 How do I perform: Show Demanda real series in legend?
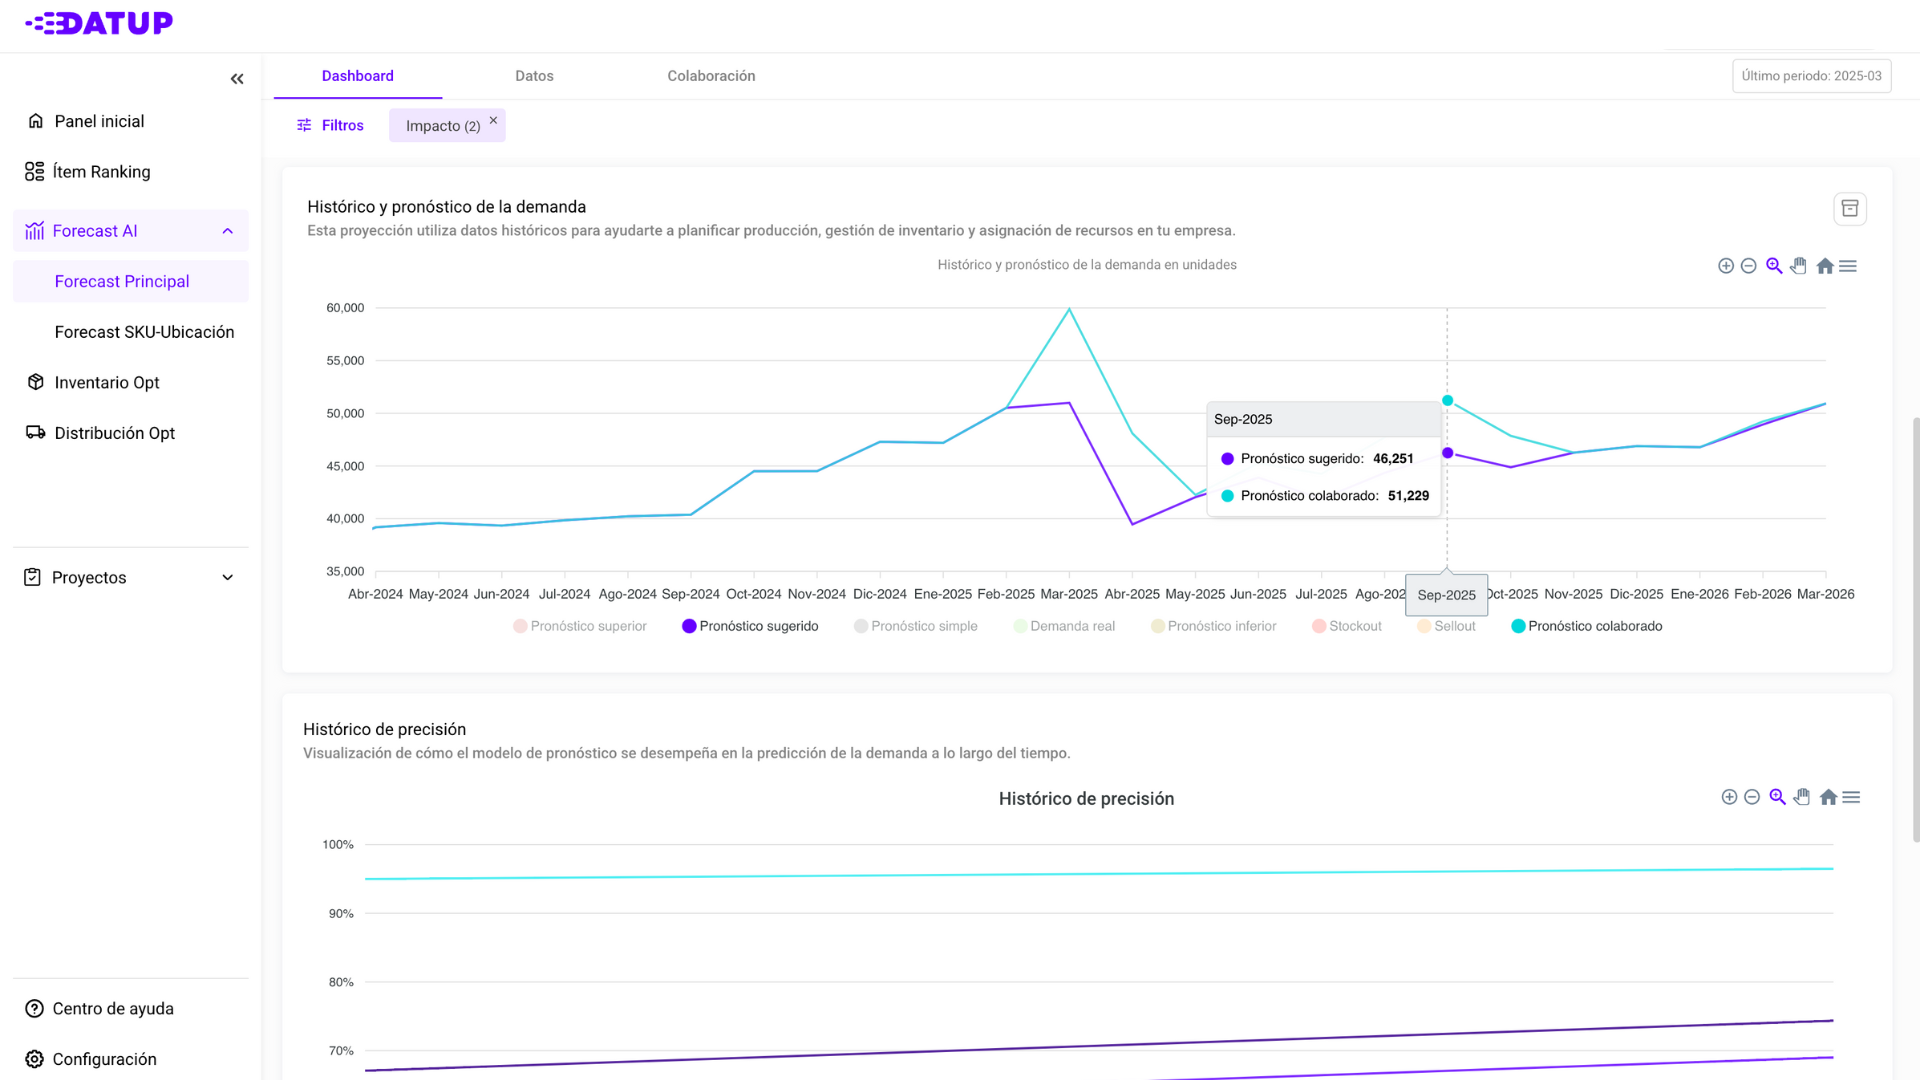(1064, 626)
